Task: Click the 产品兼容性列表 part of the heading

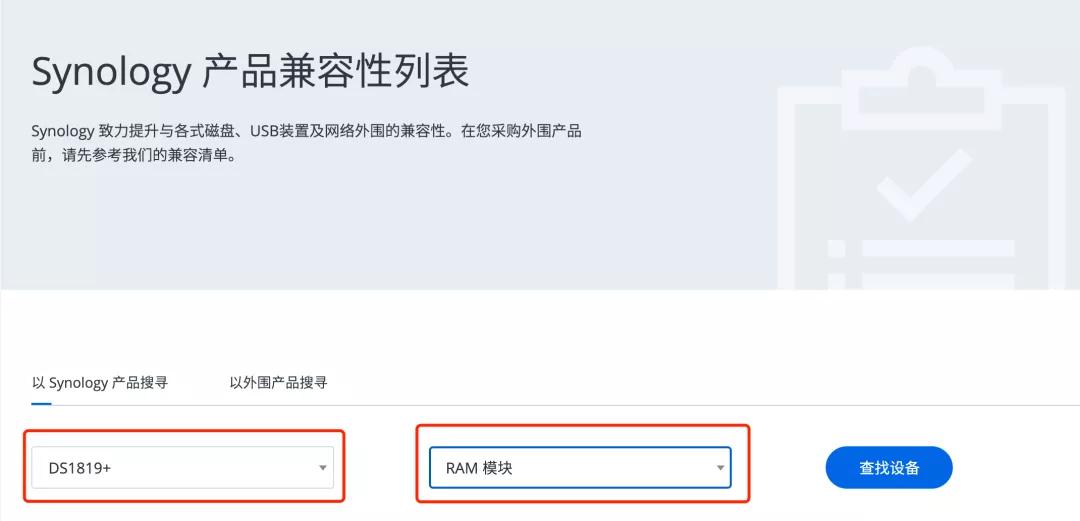Action: 336,72
